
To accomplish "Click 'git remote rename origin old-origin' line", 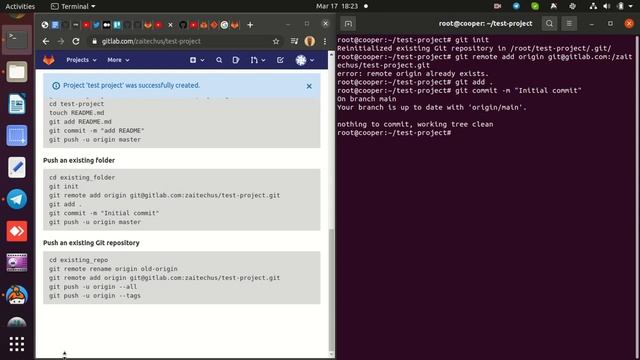I will (x=113, y=269).
